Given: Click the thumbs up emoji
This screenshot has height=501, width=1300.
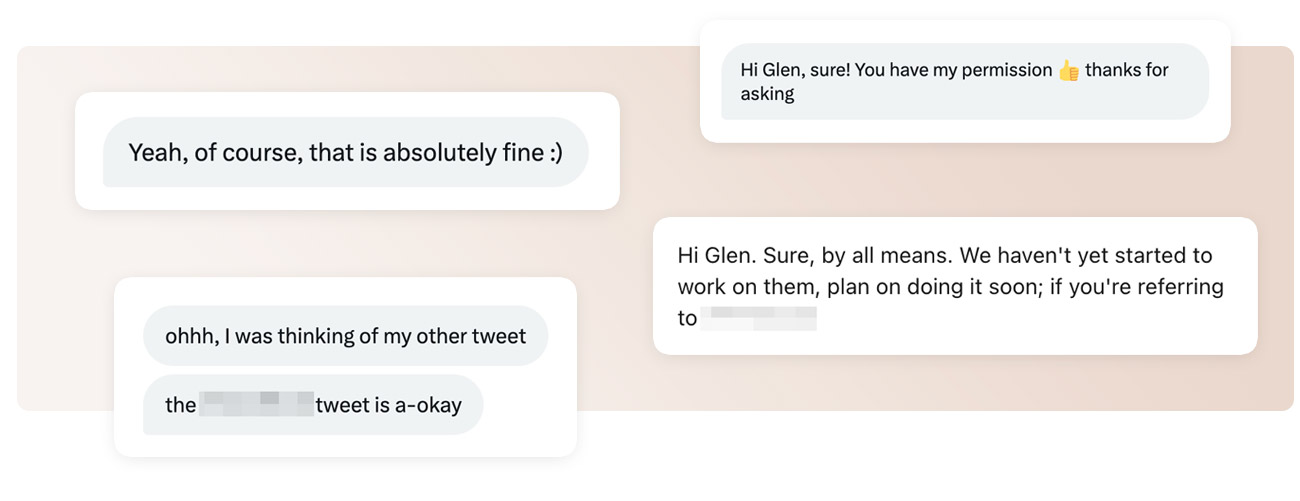Looking at the screenshot, I should click(x=1068, y=71).
